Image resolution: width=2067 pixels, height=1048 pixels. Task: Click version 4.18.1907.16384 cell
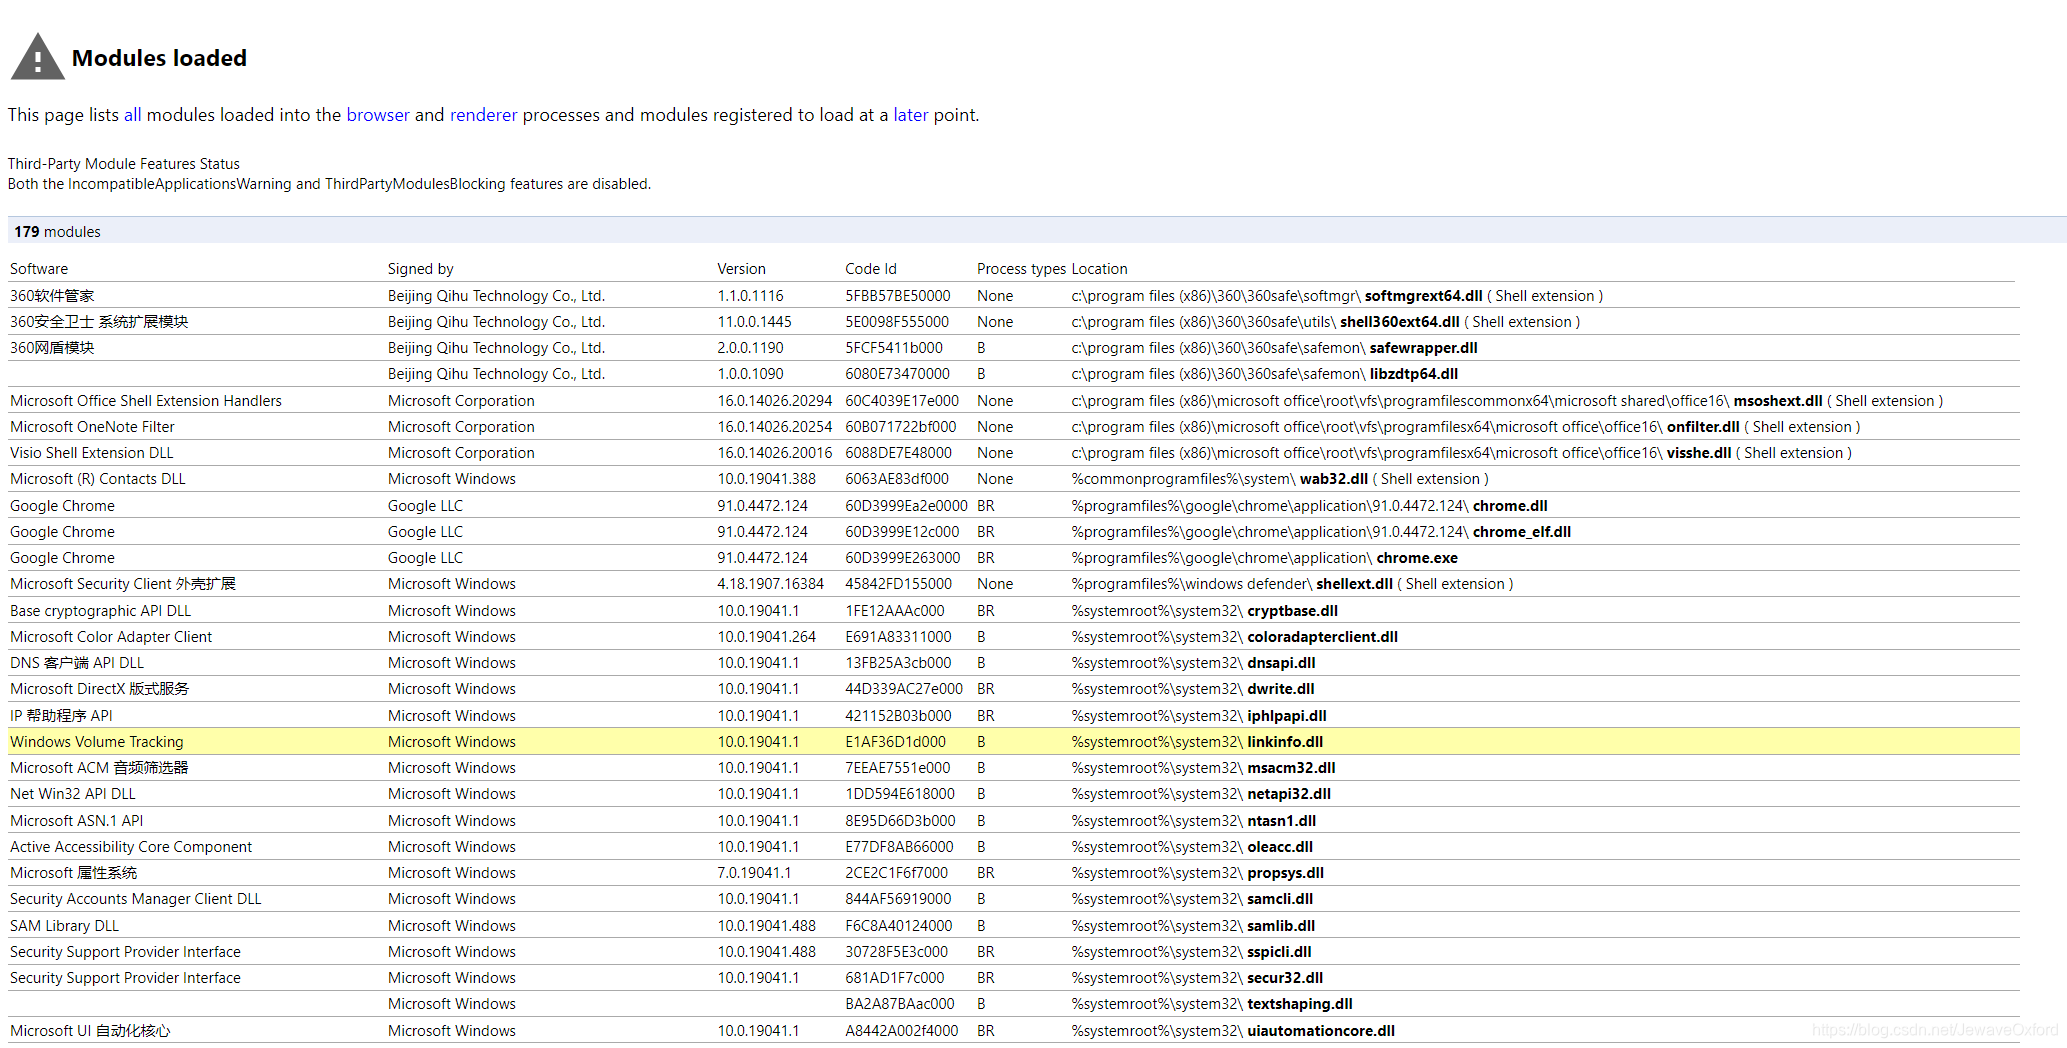[x=770, y=584]
